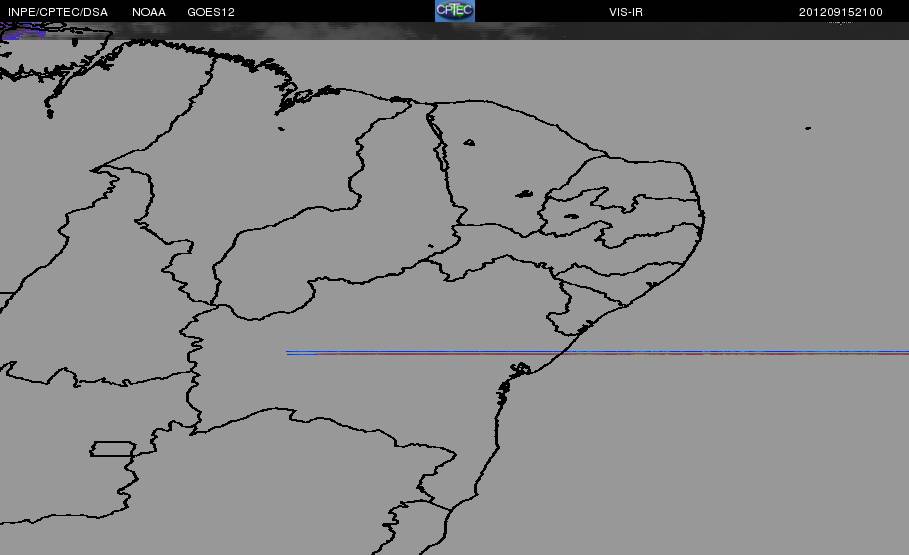Click the 201209152100 timestamp

841,12
